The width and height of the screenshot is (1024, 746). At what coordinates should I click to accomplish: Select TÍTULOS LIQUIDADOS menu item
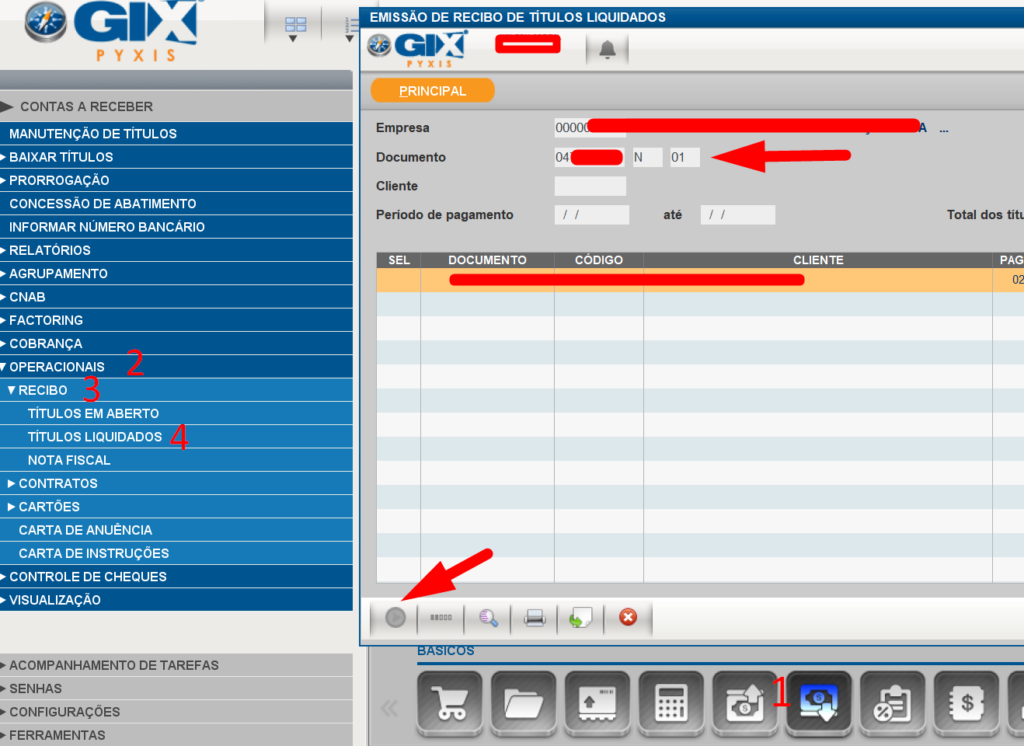tap(95, 437)
